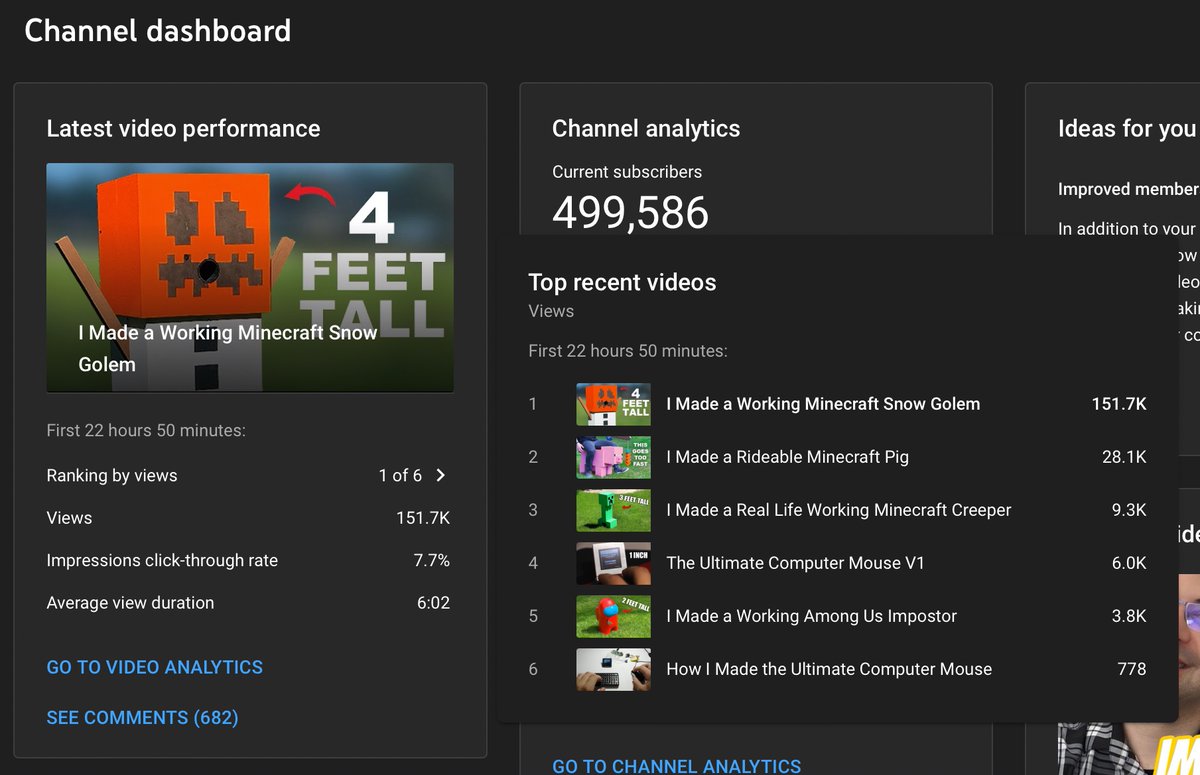
Task: Select the Rideable Minecraft Pig thumbnail
Action: [x=613, y=457]
